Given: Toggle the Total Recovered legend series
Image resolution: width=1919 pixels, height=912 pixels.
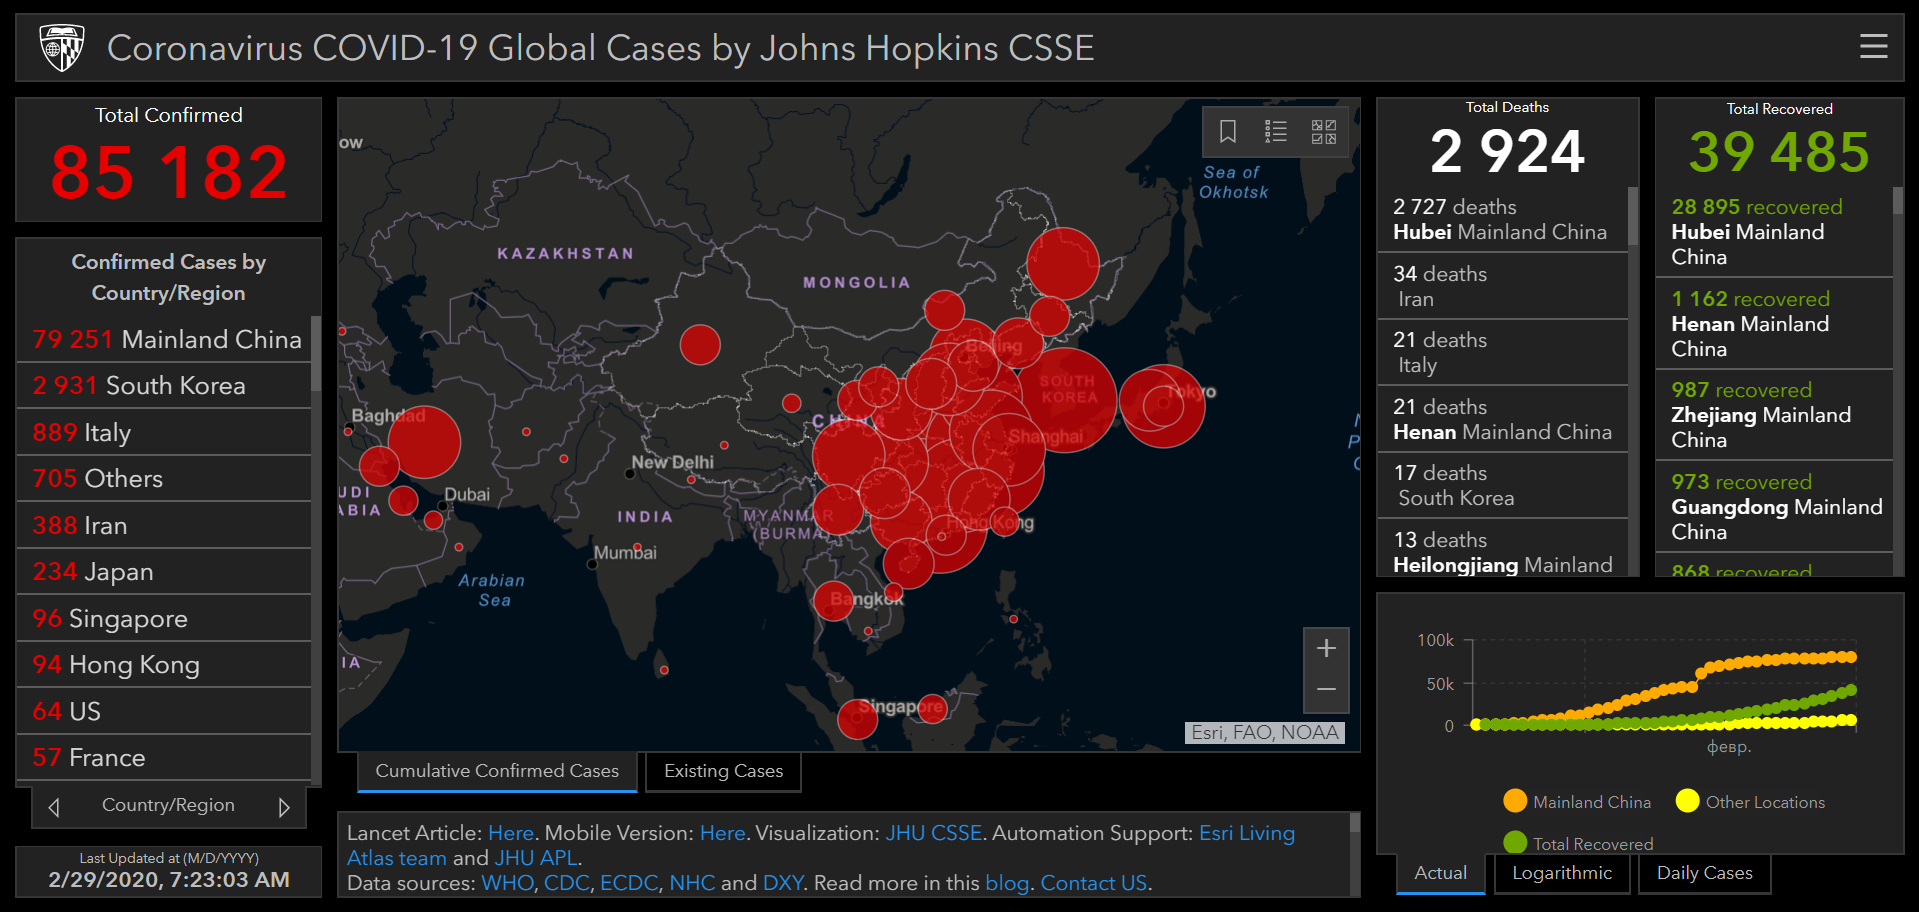Looking at the screenshot, I should [1578, 843].
